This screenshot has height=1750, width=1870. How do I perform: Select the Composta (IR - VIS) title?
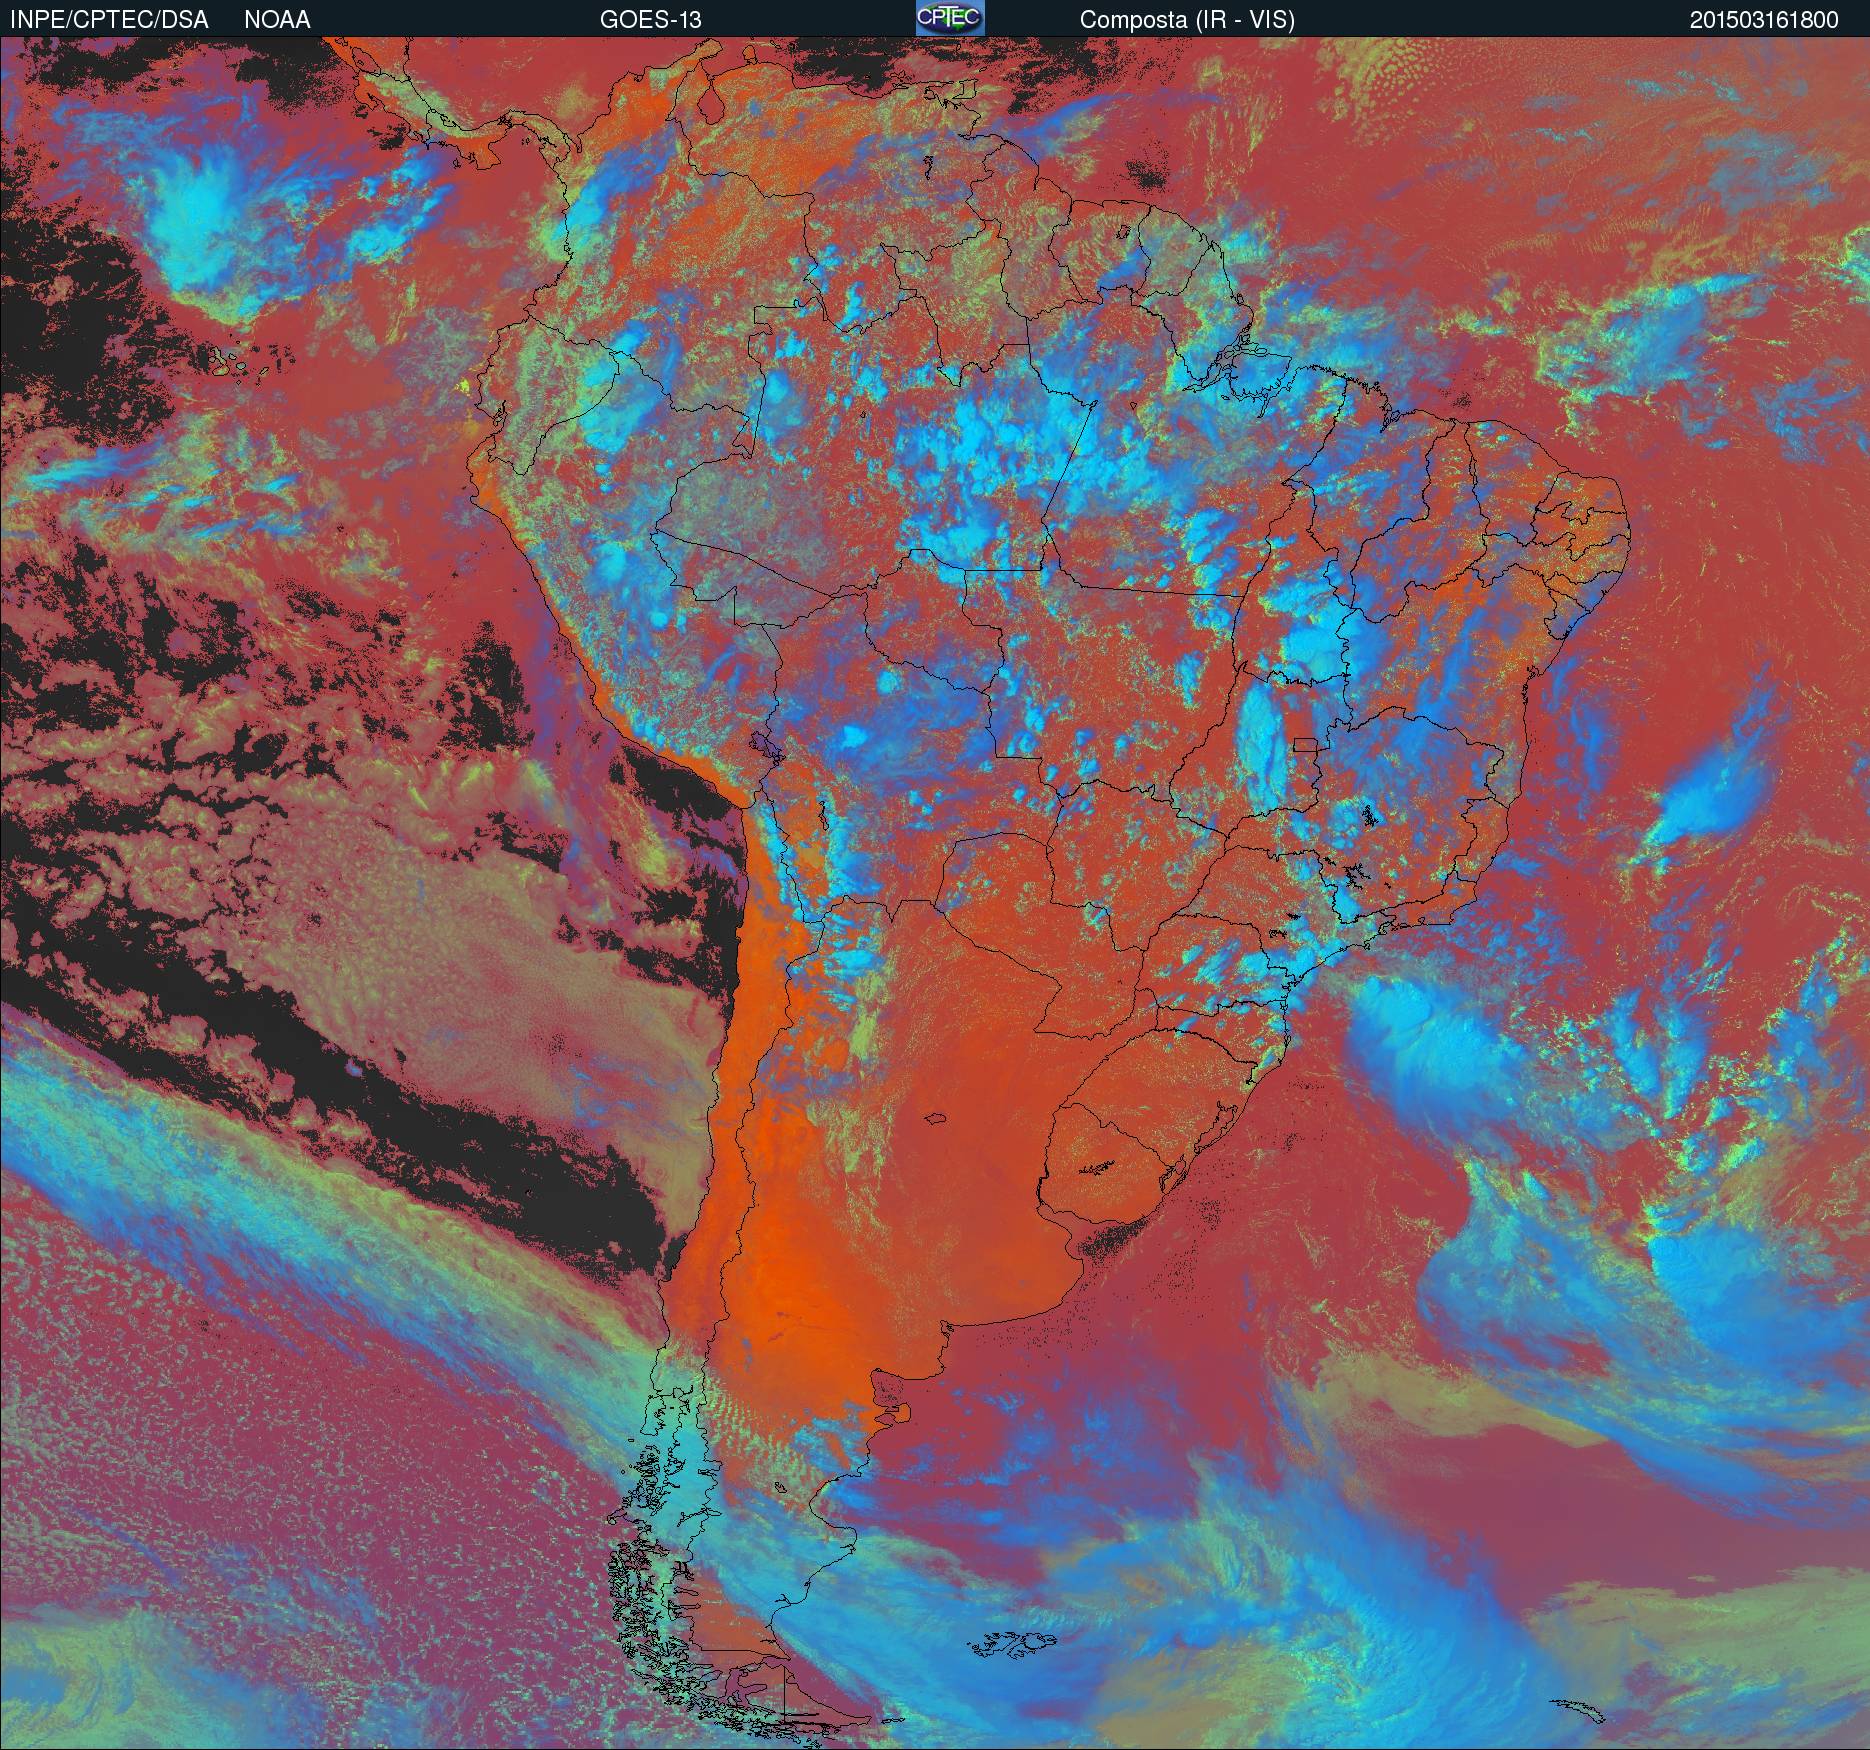(1187, 20)
